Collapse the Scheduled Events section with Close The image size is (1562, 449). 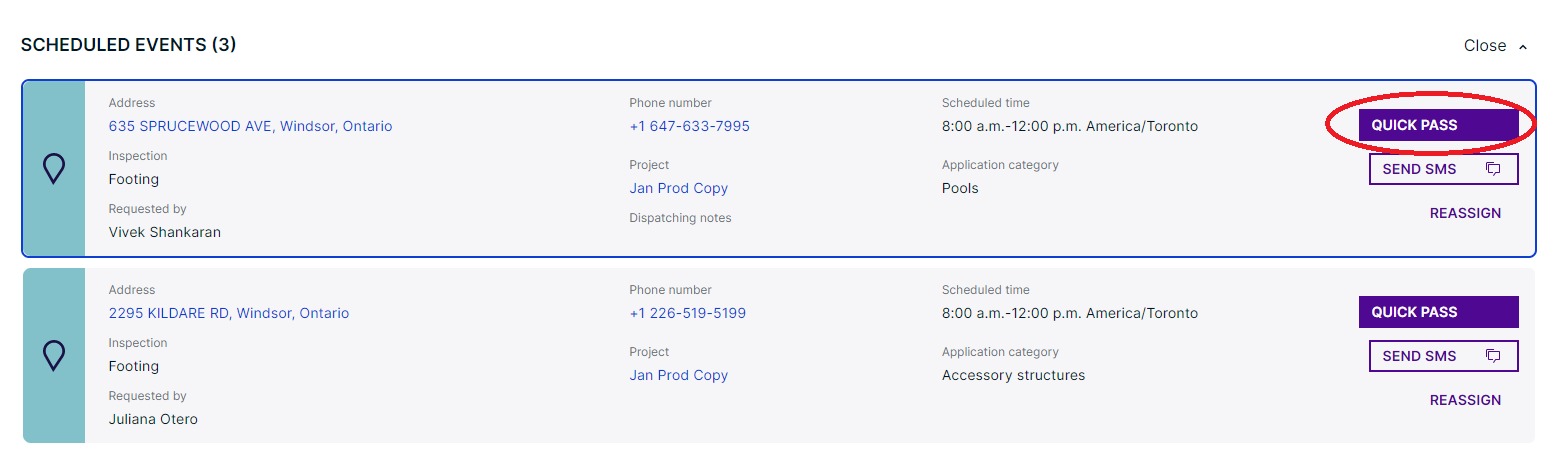1484,46
